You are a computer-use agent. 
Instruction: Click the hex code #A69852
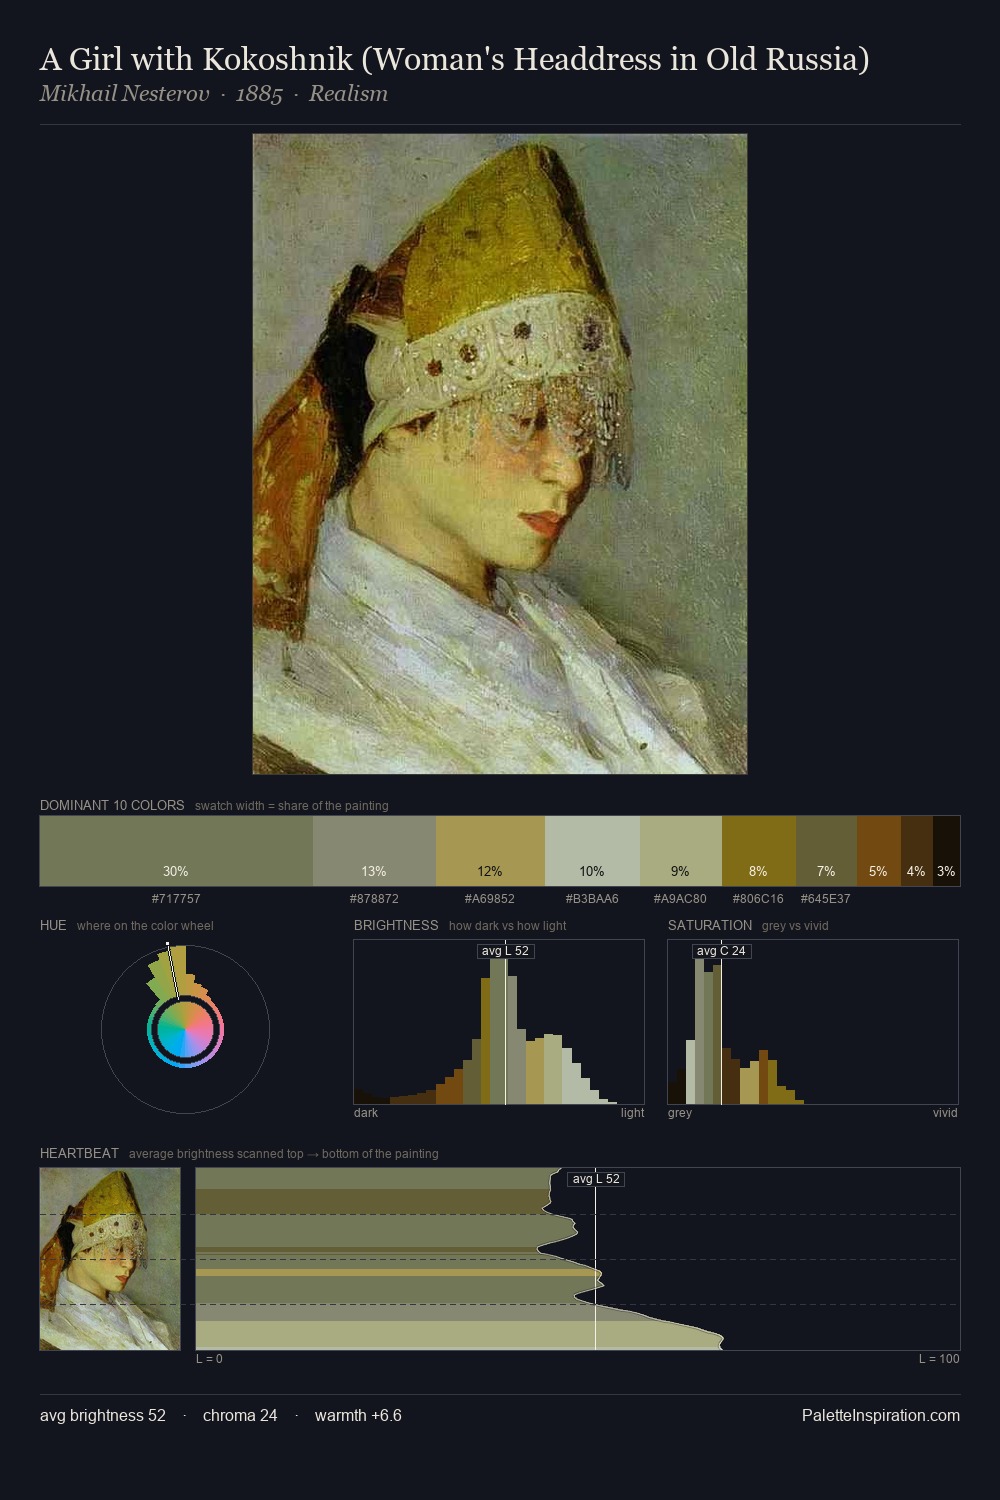click(490, 899)
